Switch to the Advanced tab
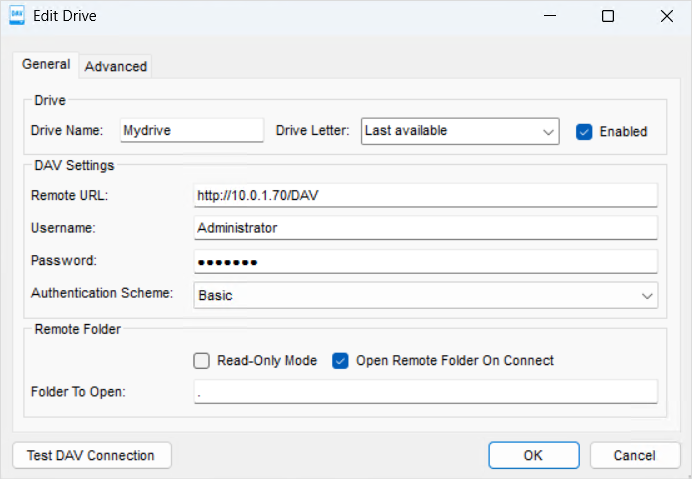Screen dimensions: 692x479 116,66
